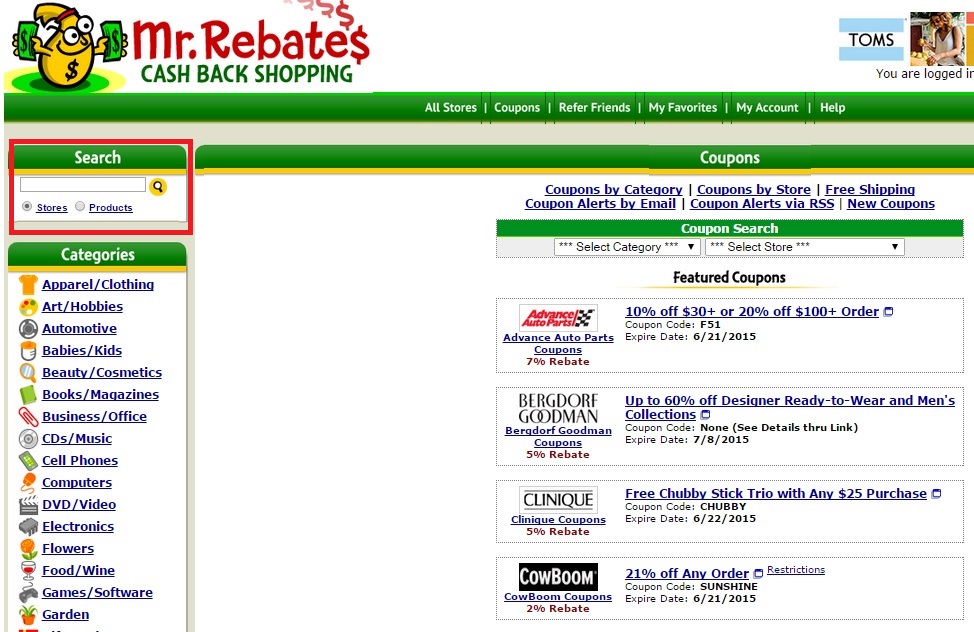Open the Garden category link
The image size is (974, 632).
(66, 615)
